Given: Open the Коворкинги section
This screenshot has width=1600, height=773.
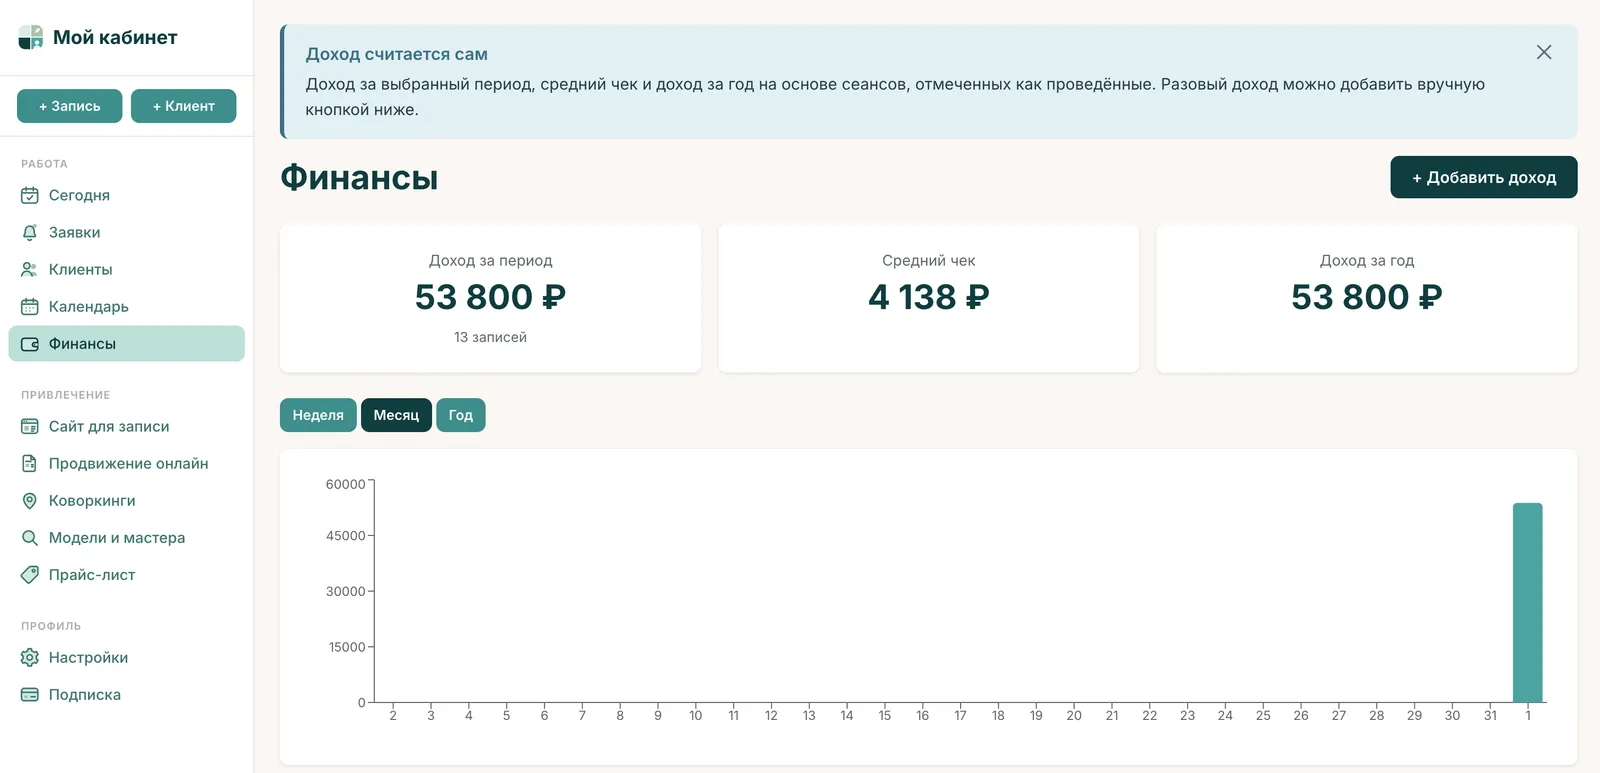Looking at the screenshot, I should [127, 500].
